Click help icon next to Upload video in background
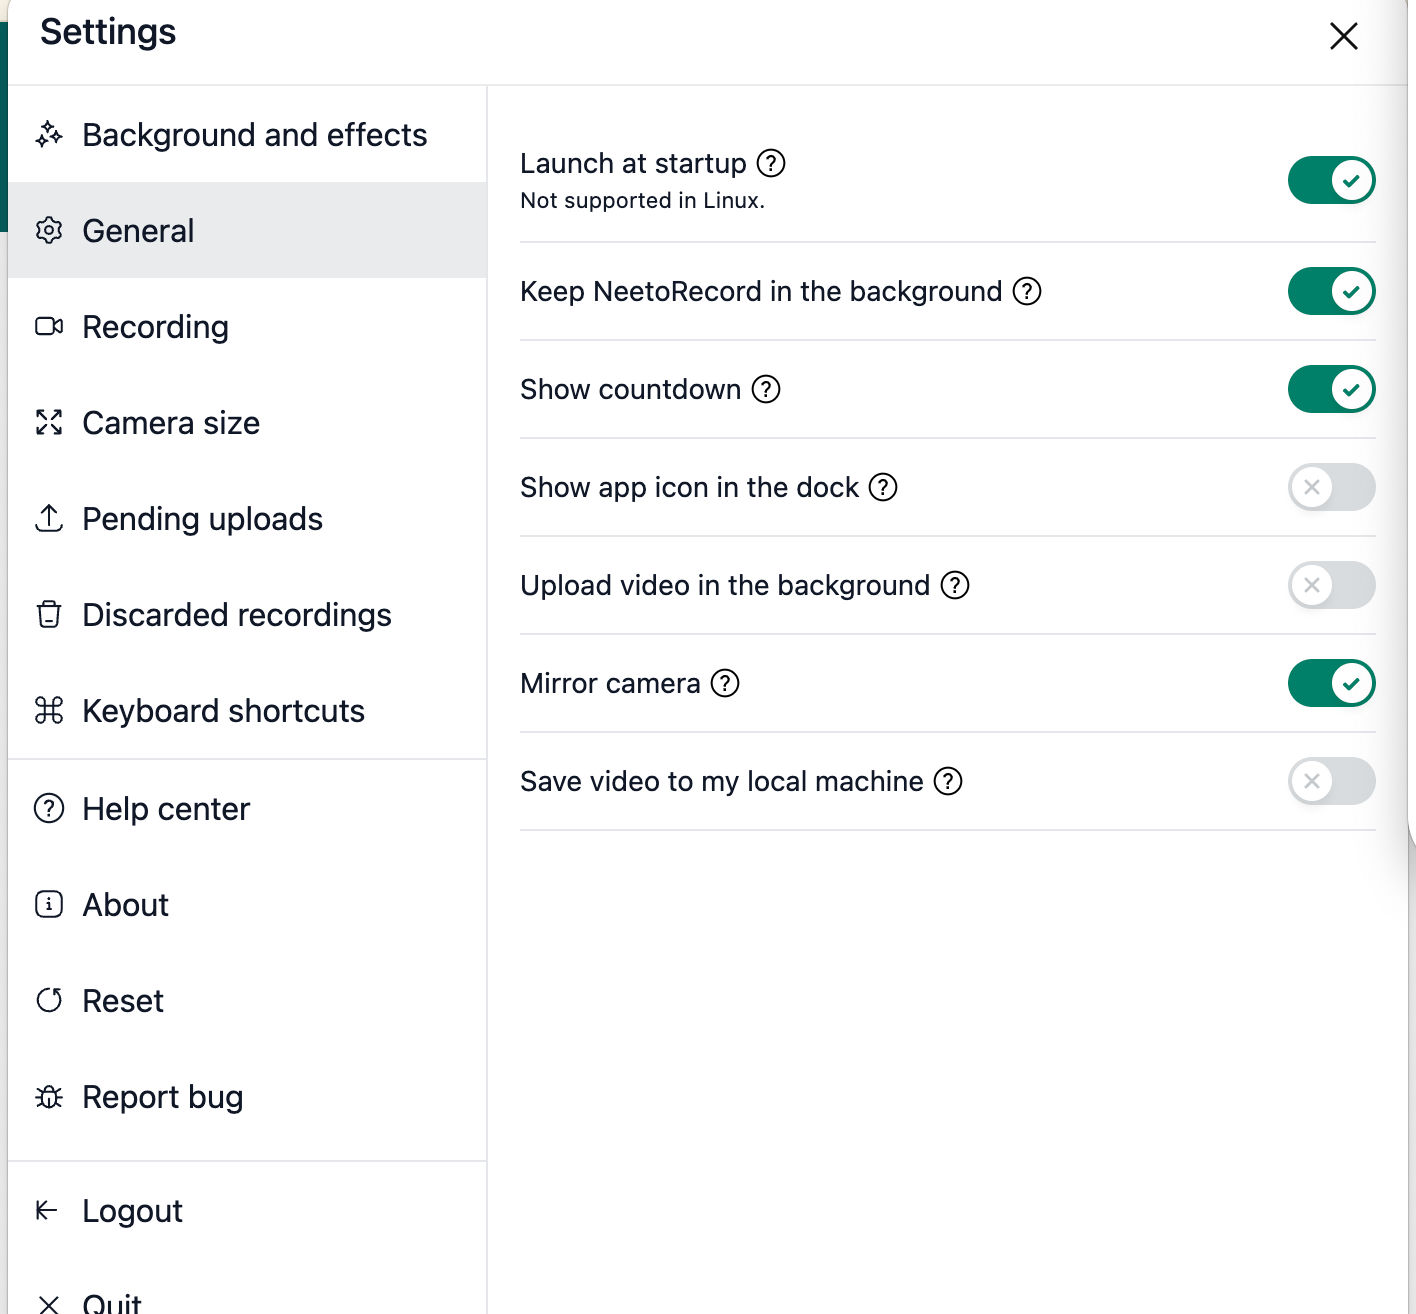Image resolution: width=1416 pixels, height=1314 pixels. [x=955, y=585]
